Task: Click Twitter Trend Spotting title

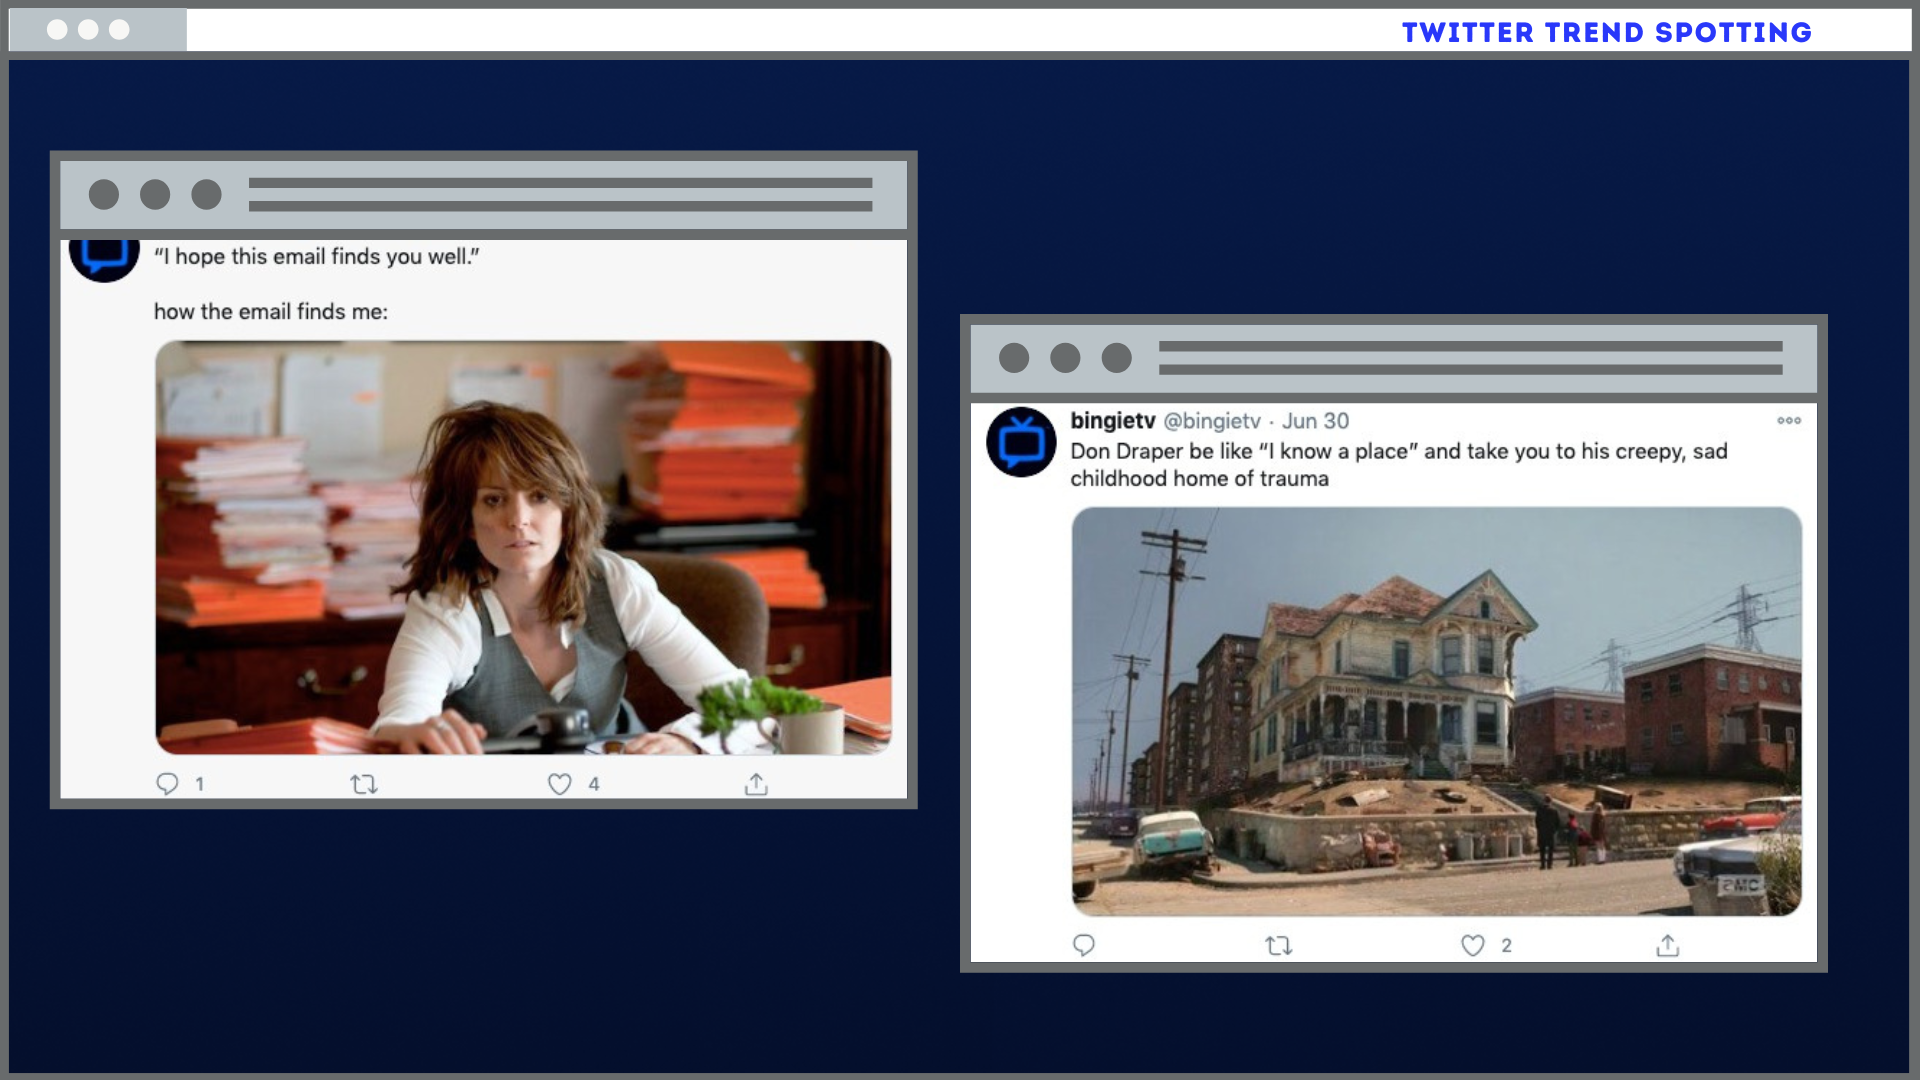Action: [x=1606, y=32]
